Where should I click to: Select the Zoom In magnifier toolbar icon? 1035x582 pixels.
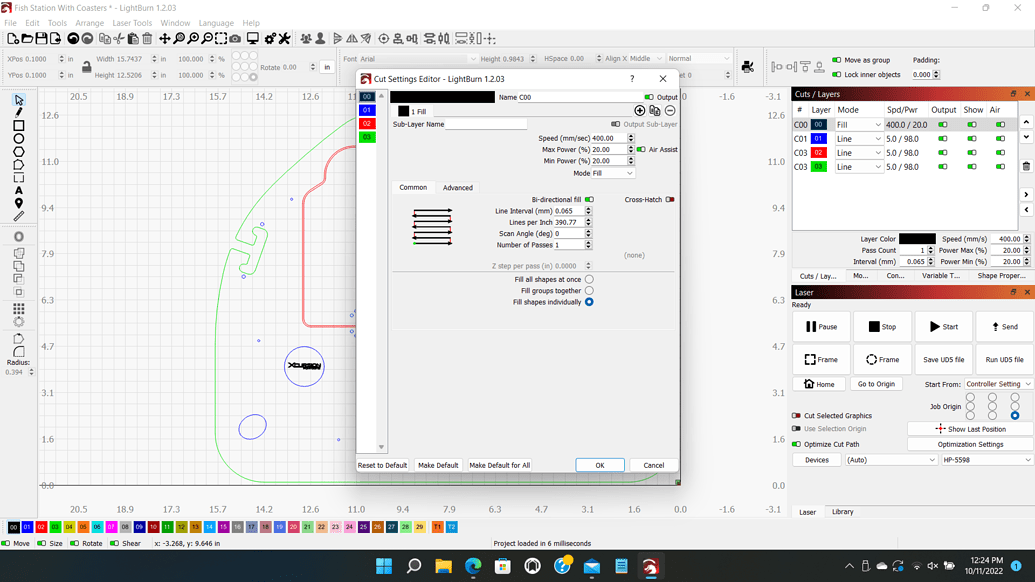(194, 40)
